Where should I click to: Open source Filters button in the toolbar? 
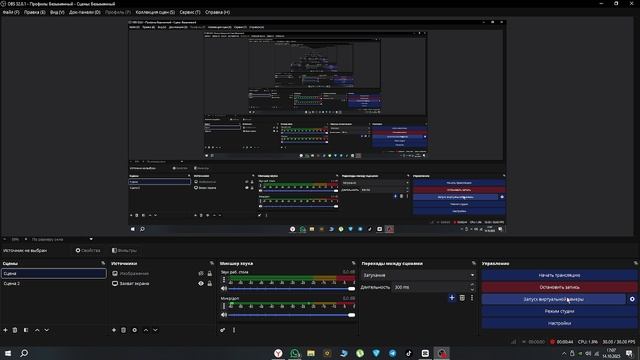tap(124, 250)
